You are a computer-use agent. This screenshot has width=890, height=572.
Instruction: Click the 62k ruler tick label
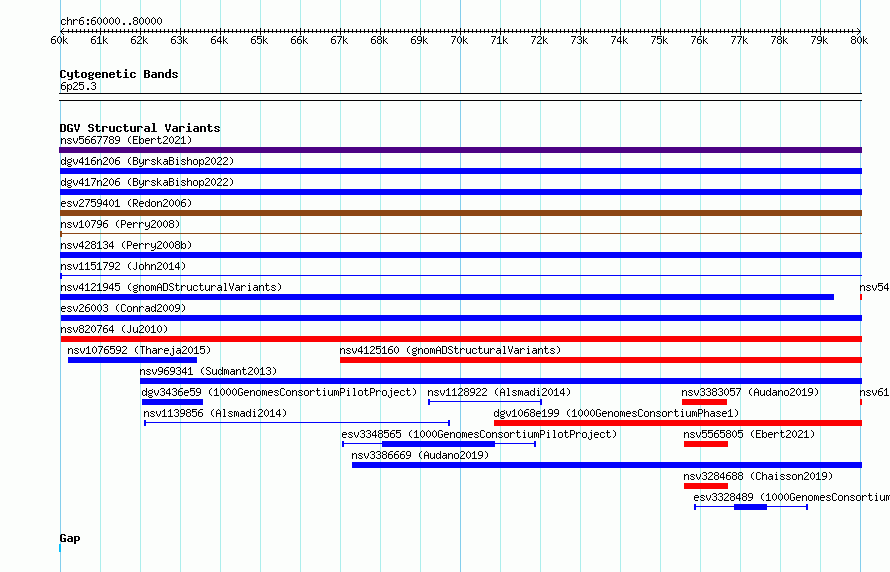click(x=139, y=40)
